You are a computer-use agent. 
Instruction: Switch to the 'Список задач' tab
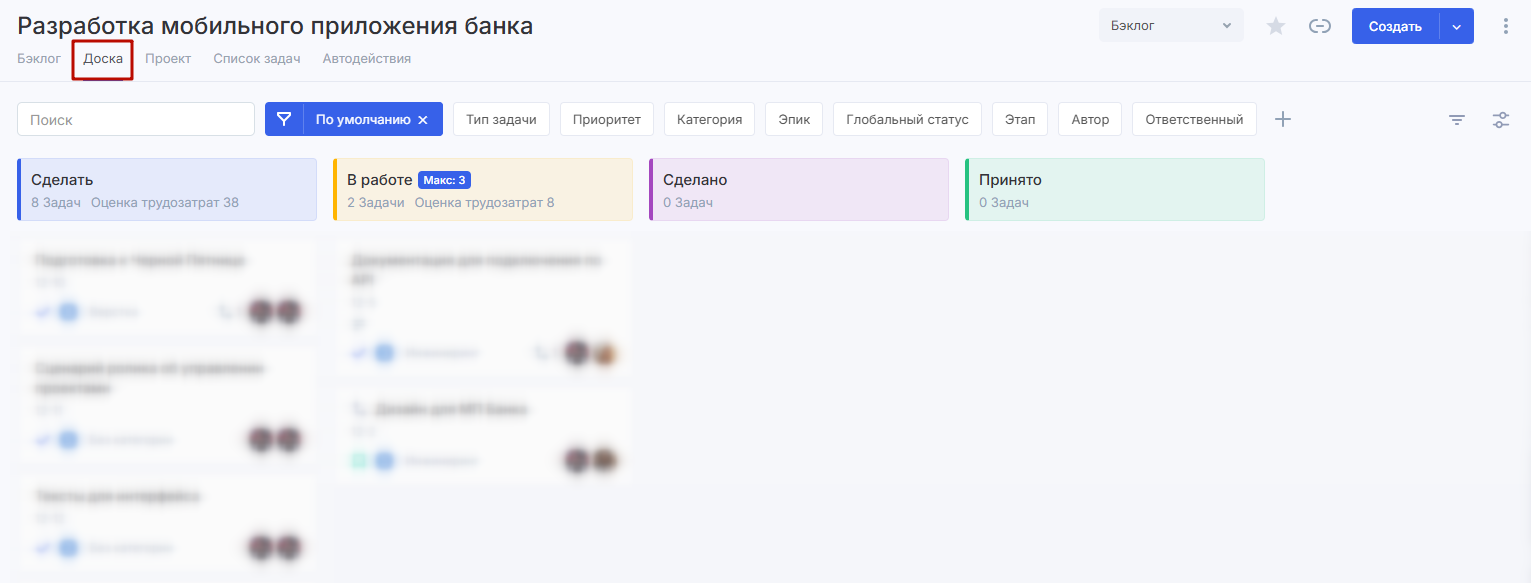(257, 59)
